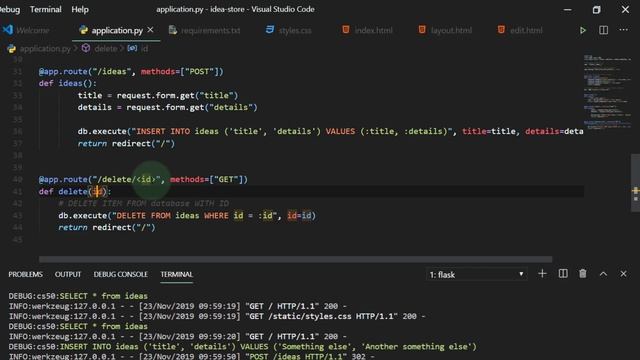640x360 pixels.
Task: Open editor More Actions ellipsis
Action: click(x=623, y=30)
